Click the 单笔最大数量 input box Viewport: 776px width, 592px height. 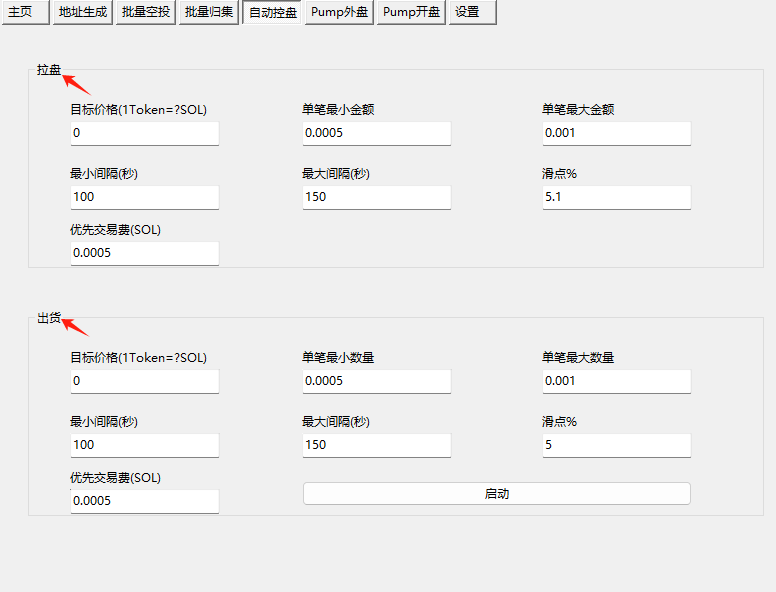coord(617,381)
